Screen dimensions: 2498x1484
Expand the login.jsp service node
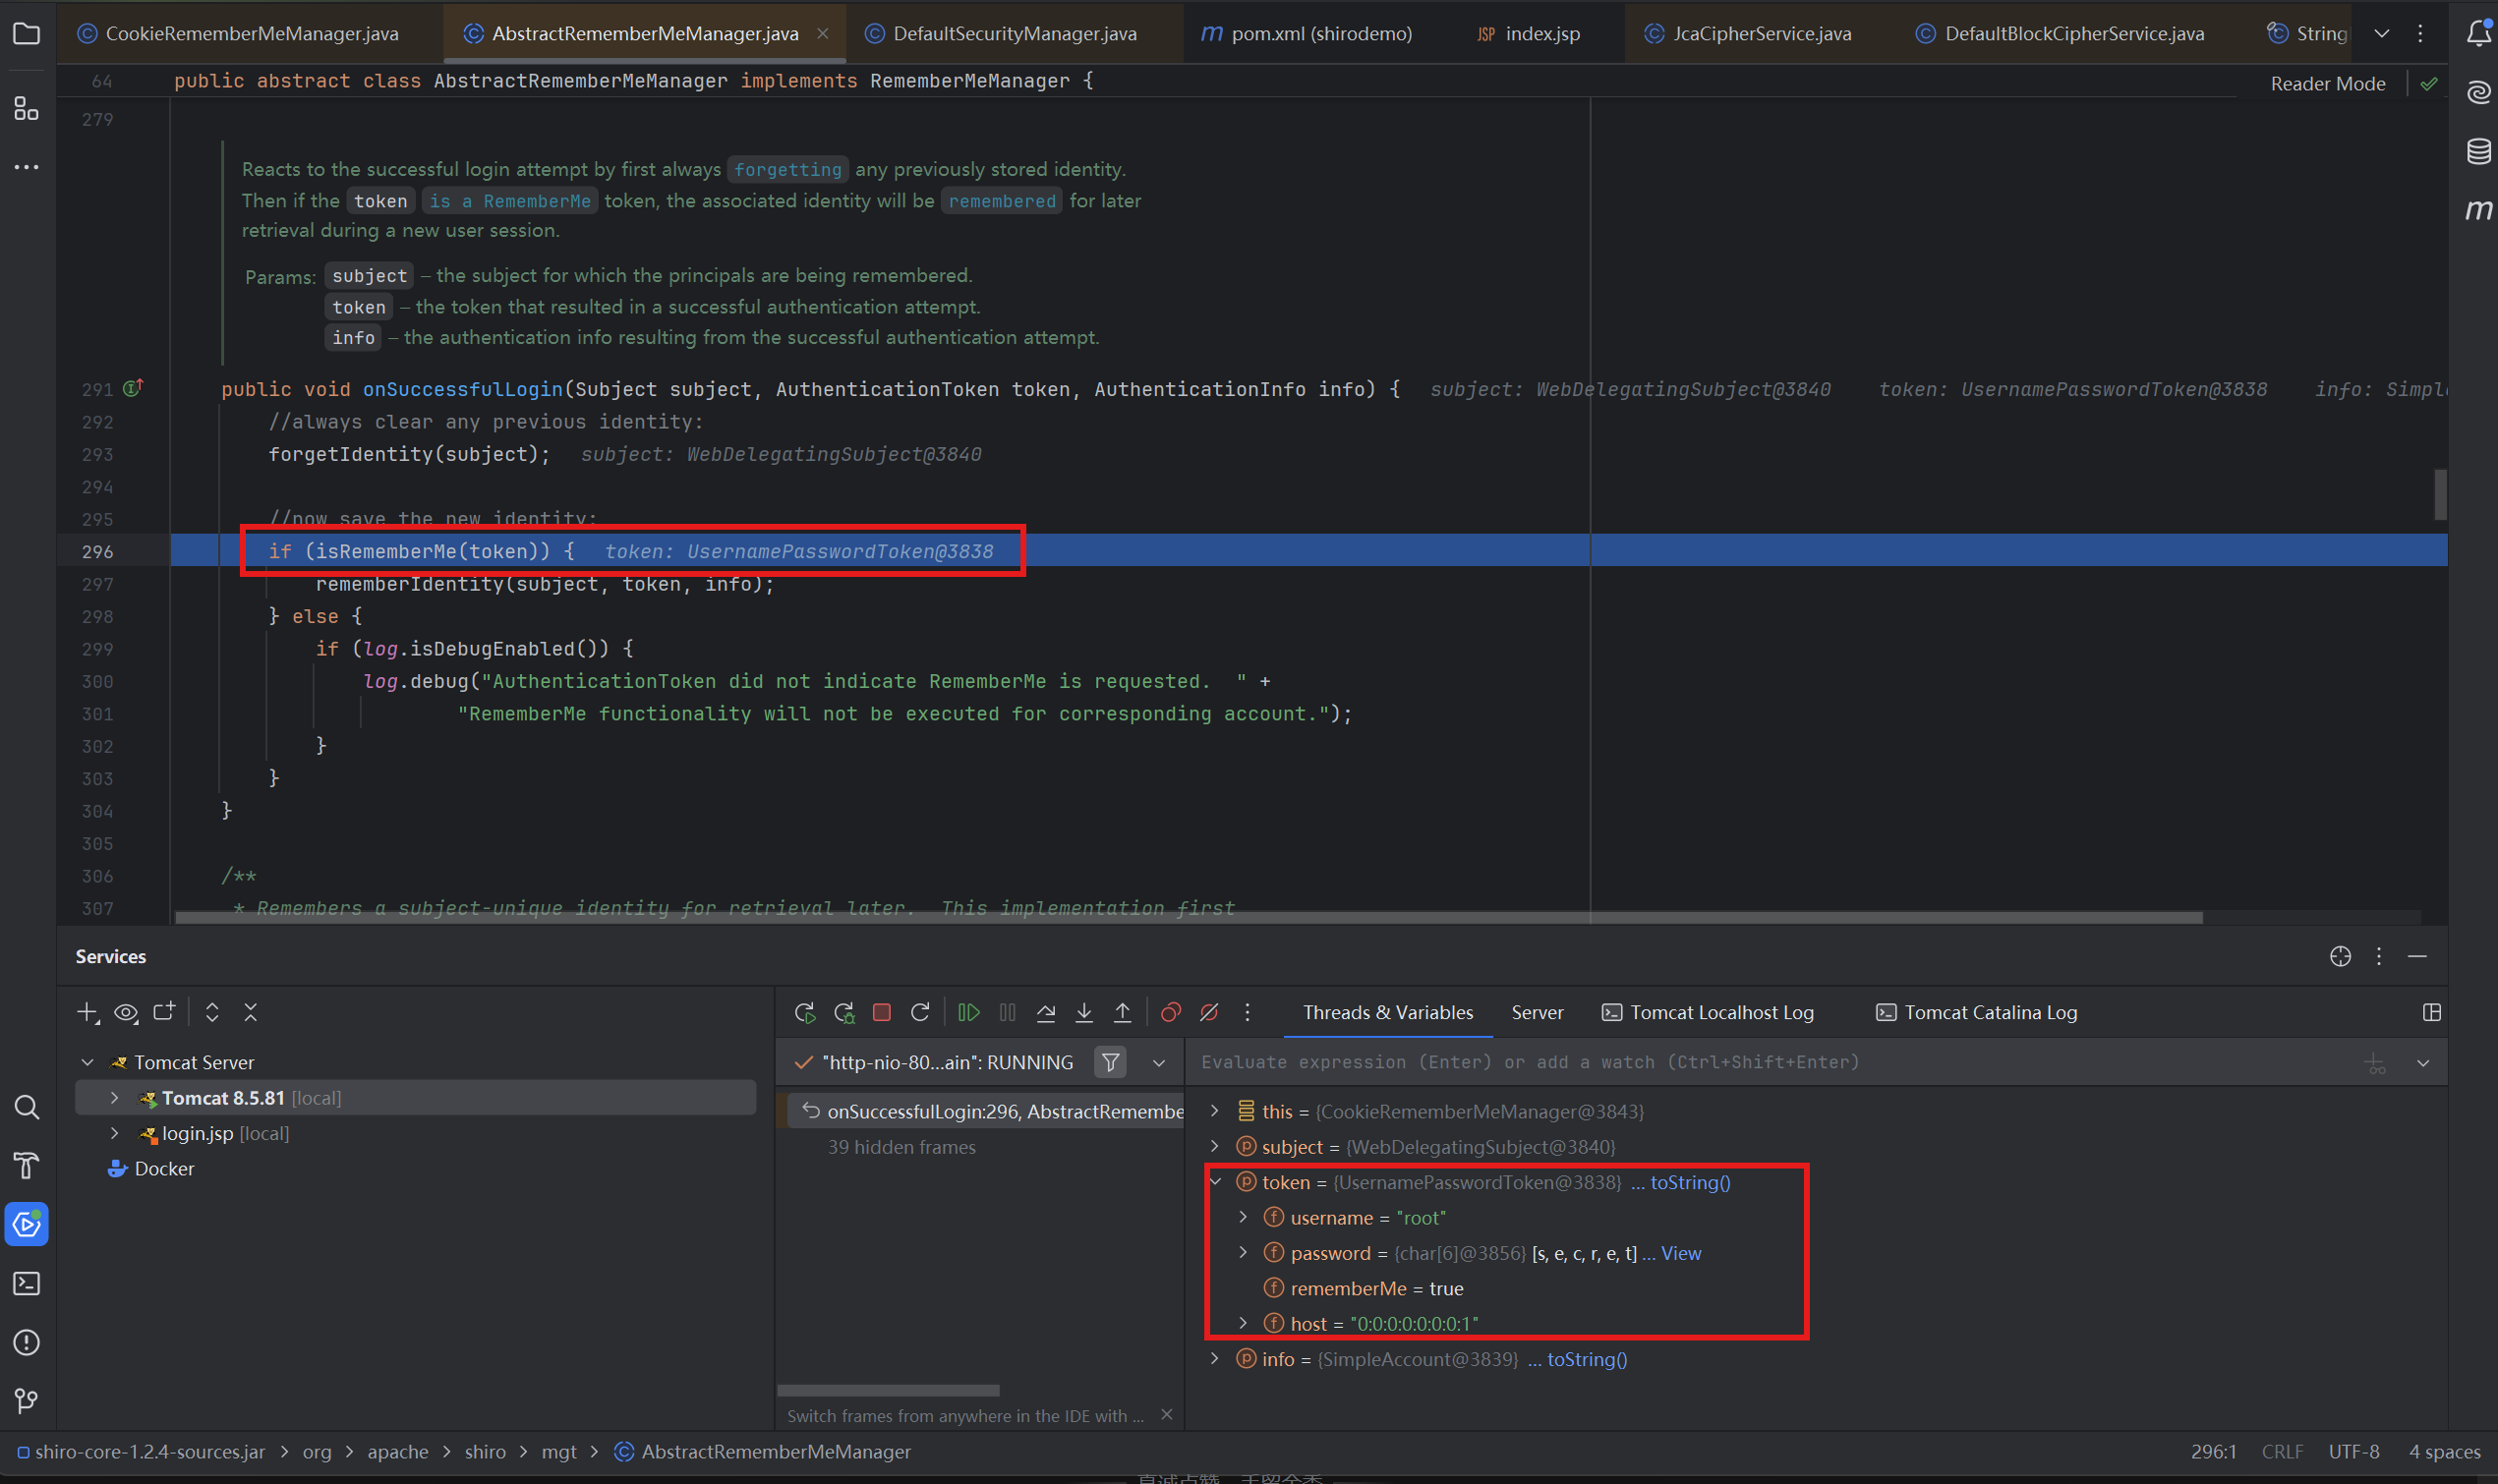point(115,1133)
